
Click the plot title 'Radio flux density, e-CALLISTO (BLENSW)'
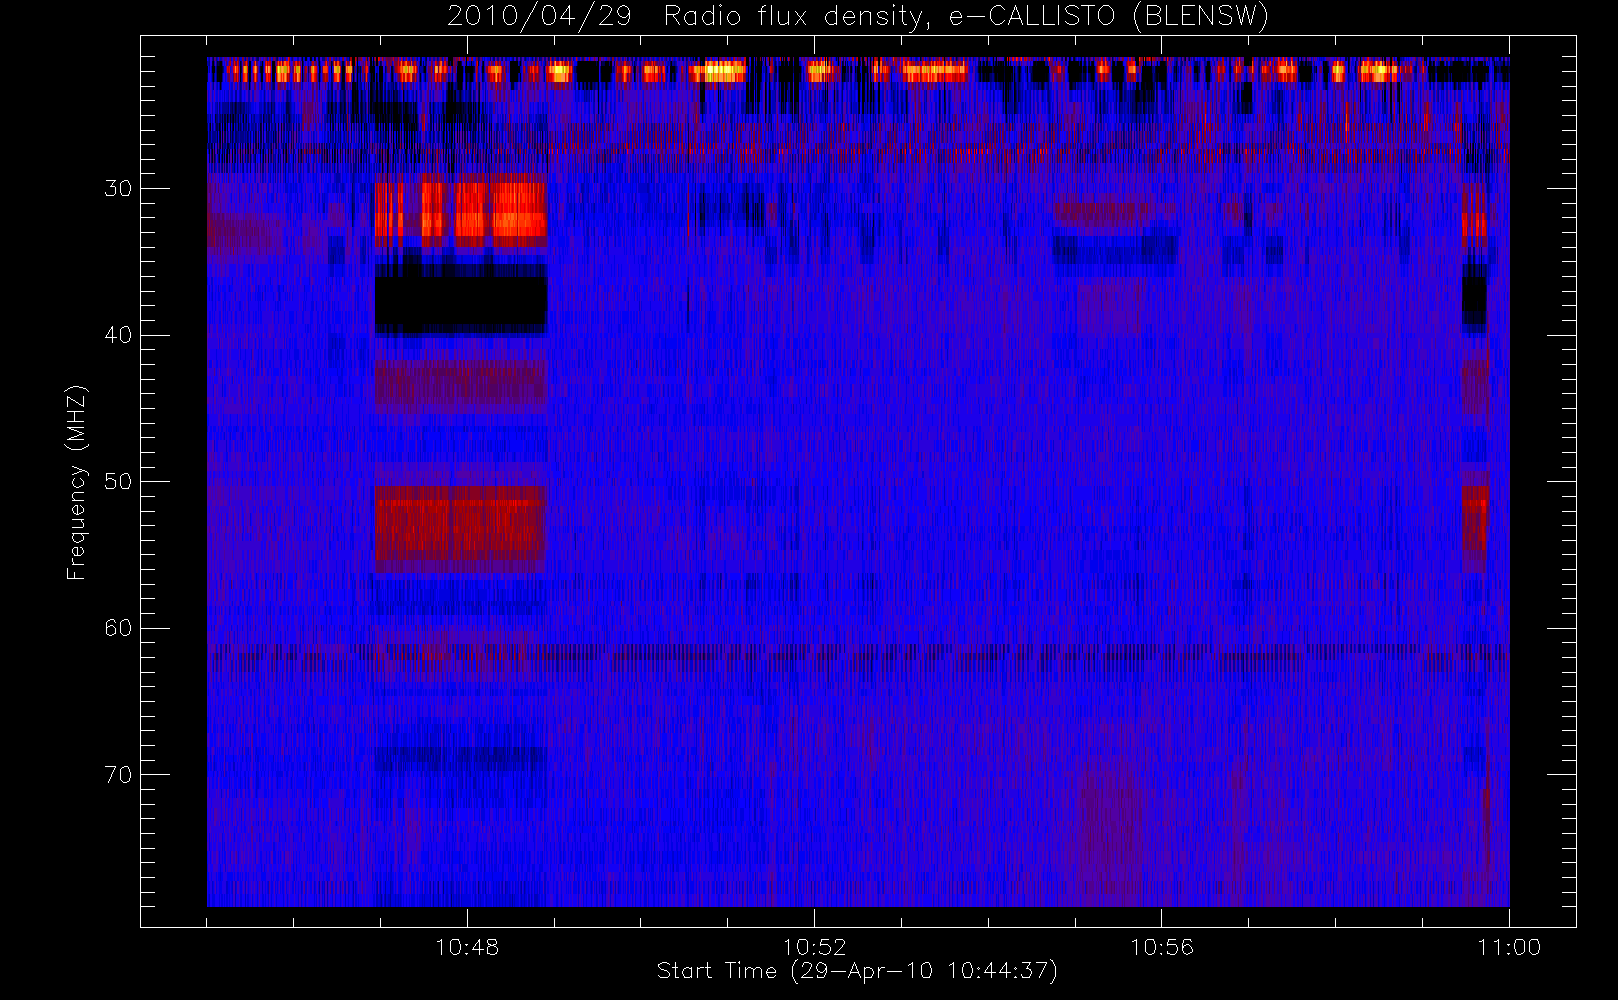point(965,17)
